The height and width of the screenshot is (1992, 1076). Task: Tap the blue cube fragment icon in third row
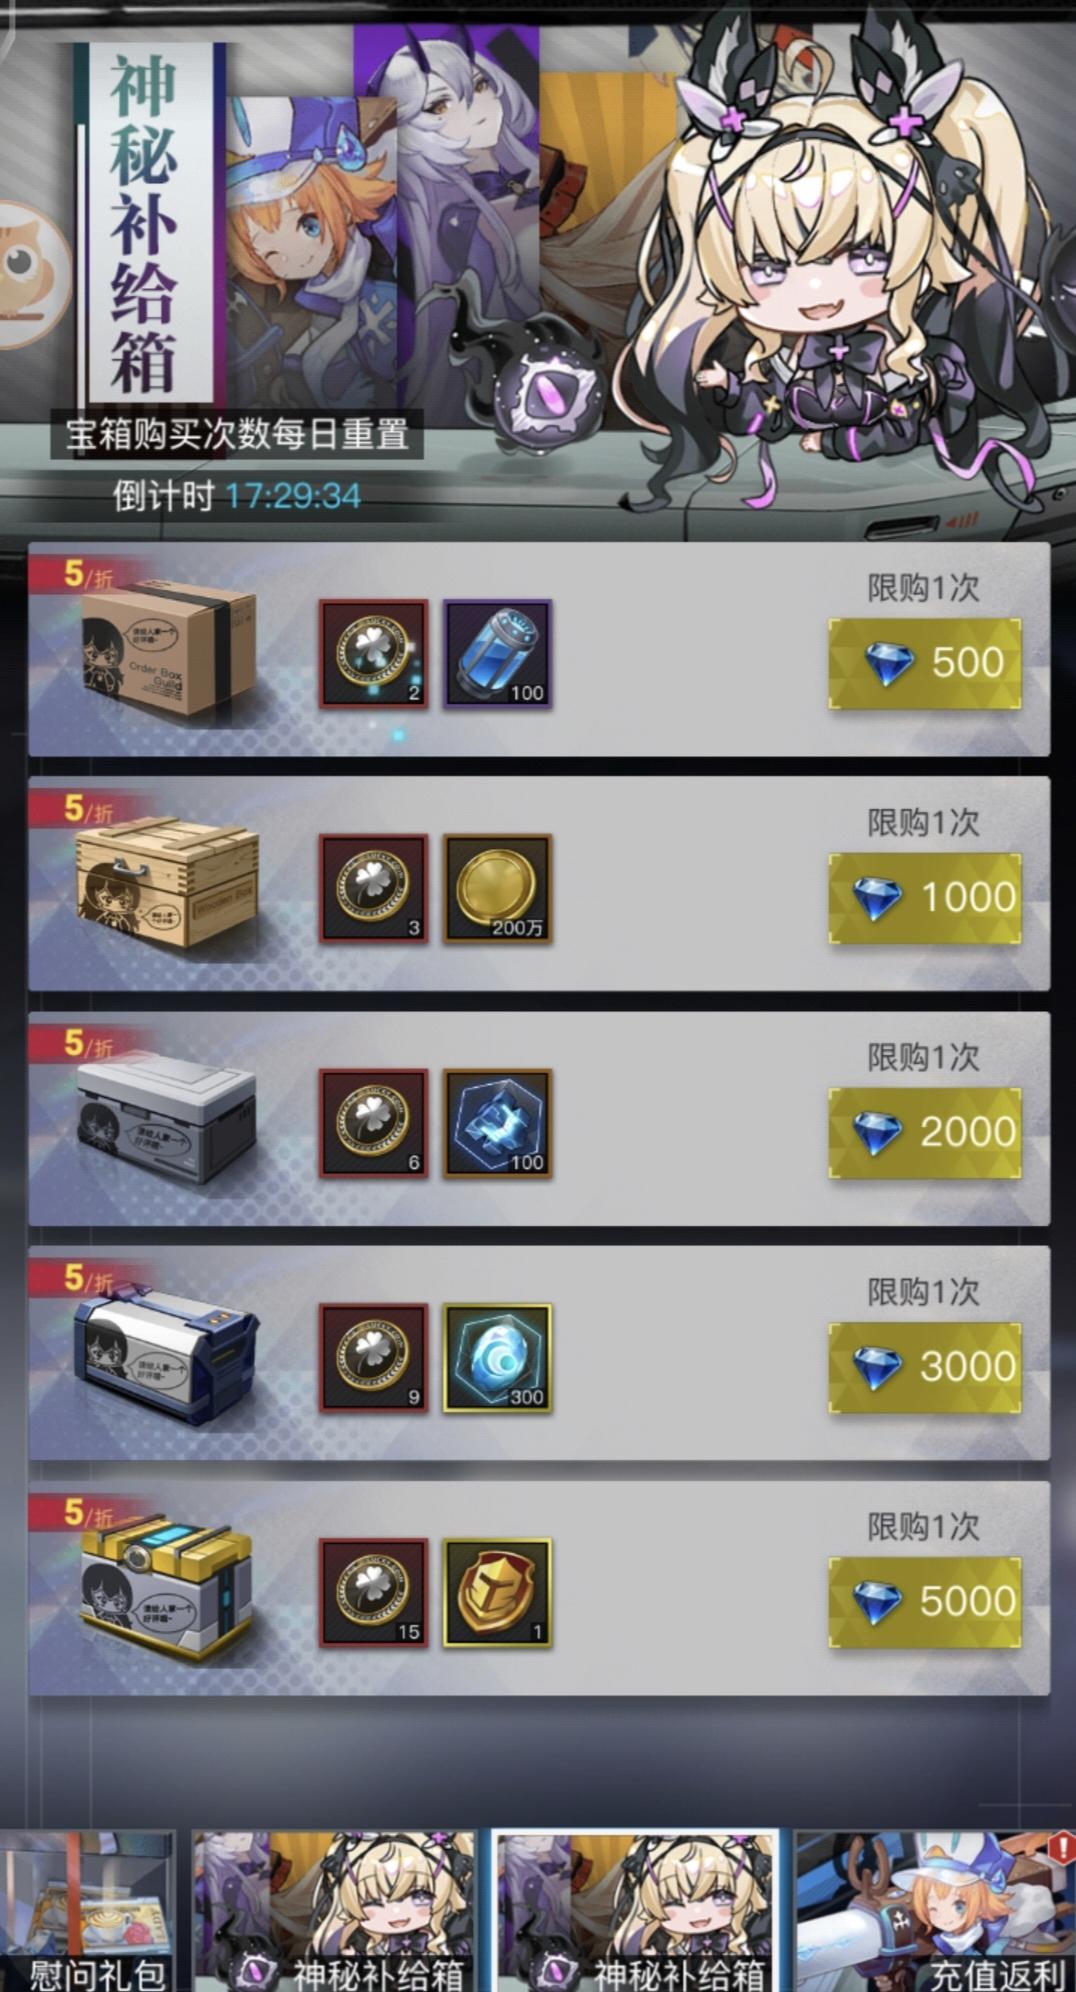click(497, 1124)
